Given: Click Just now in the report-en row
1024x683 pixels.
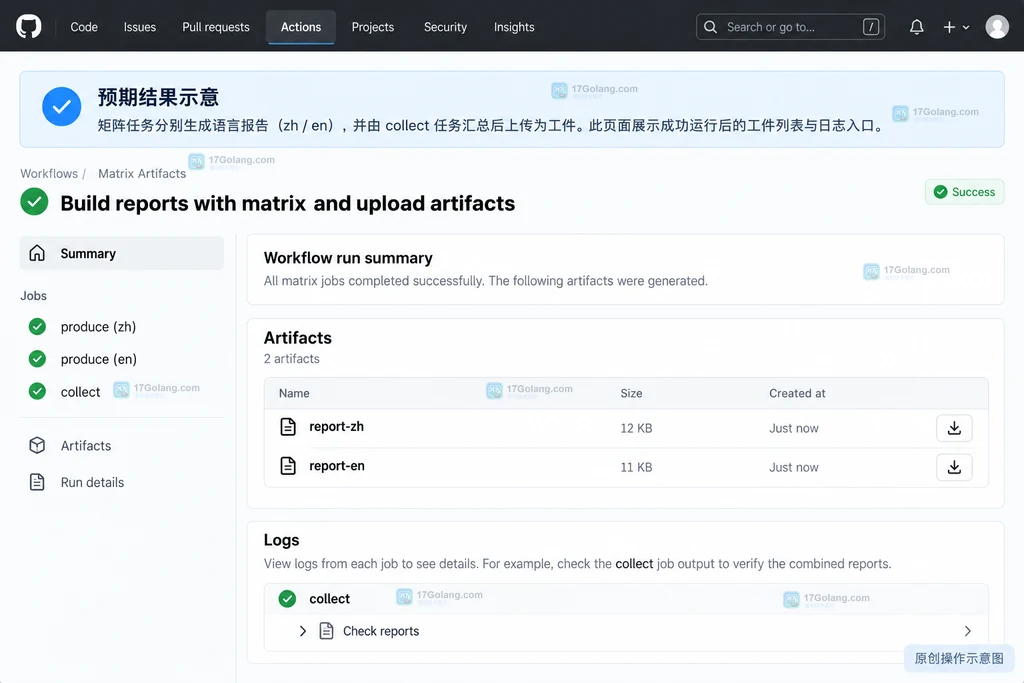Looking at the screenshot, I should click(x=793, y=468).
